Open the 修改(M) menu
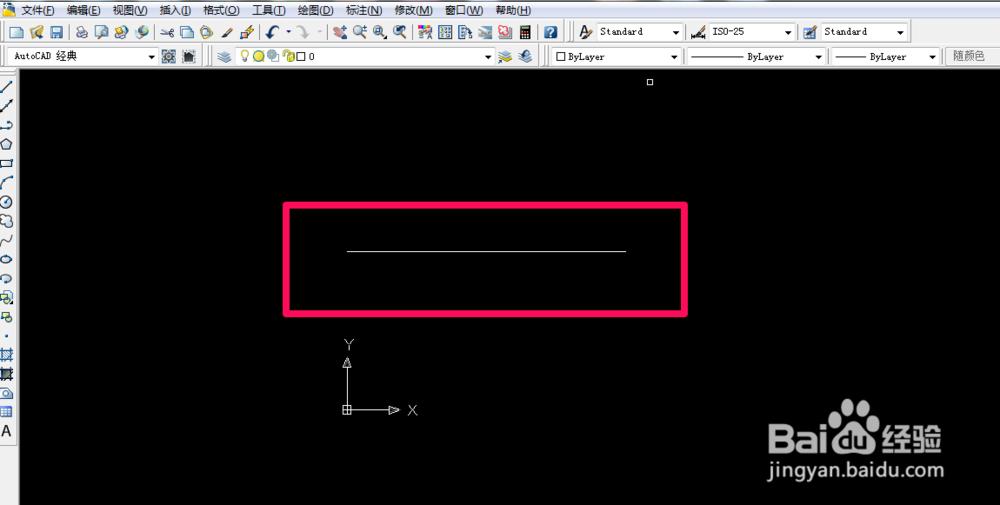Image resolution: width=1000 pixels, height=505 pixels. click(x=413, y=11)
